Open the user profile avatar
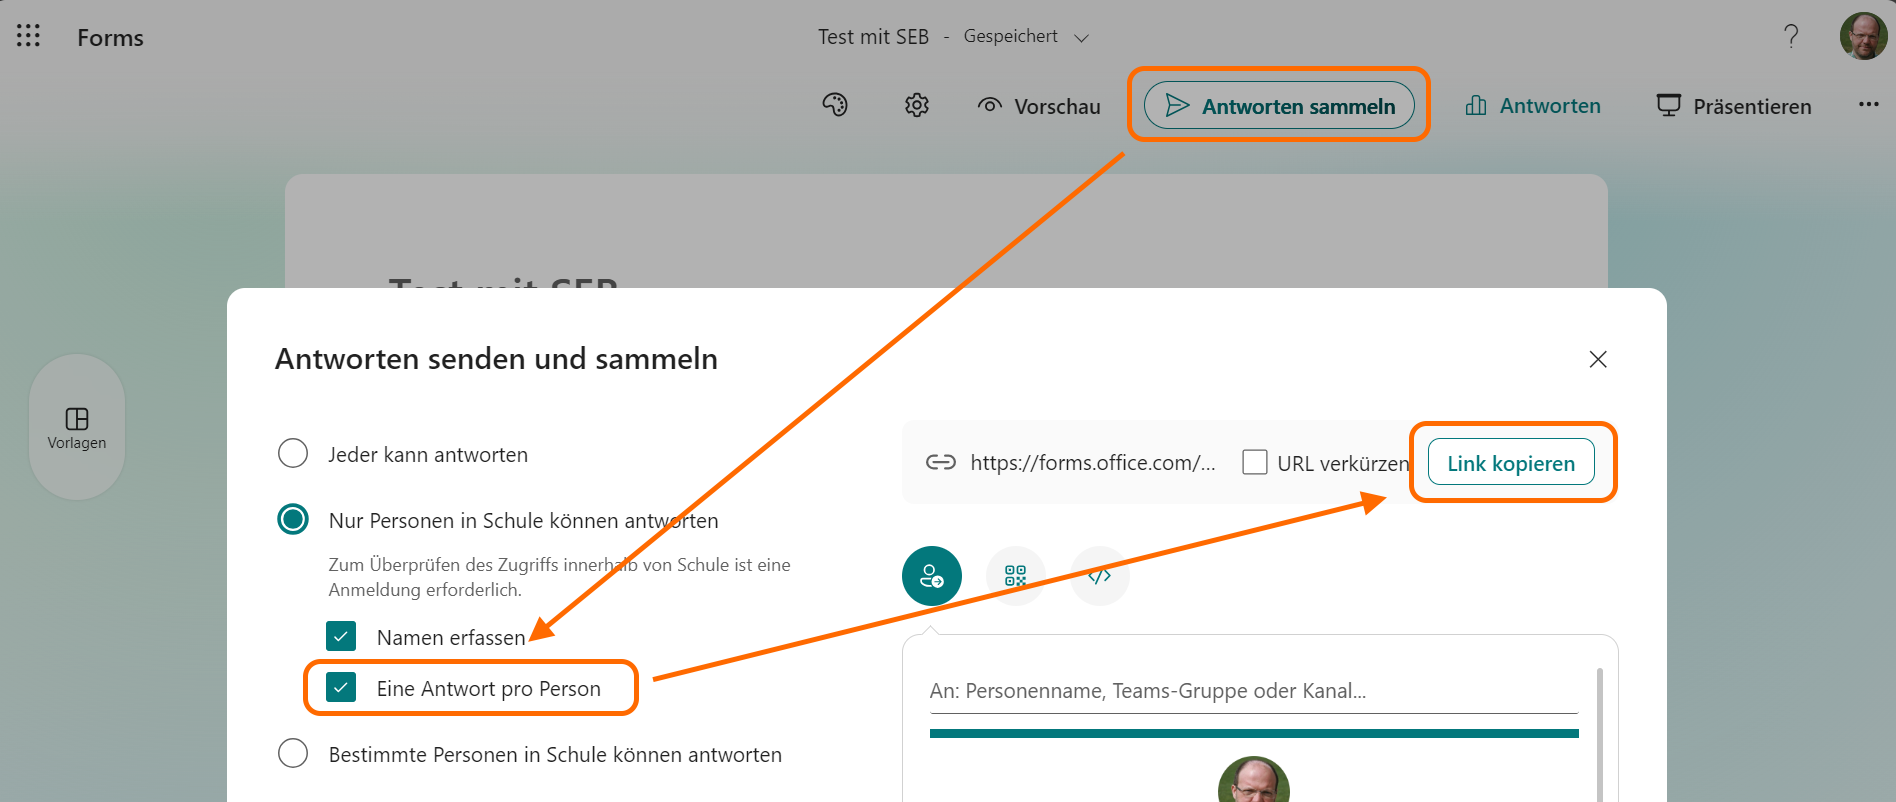Viewport: 1896px width, 802px height. click(1863, 37)
